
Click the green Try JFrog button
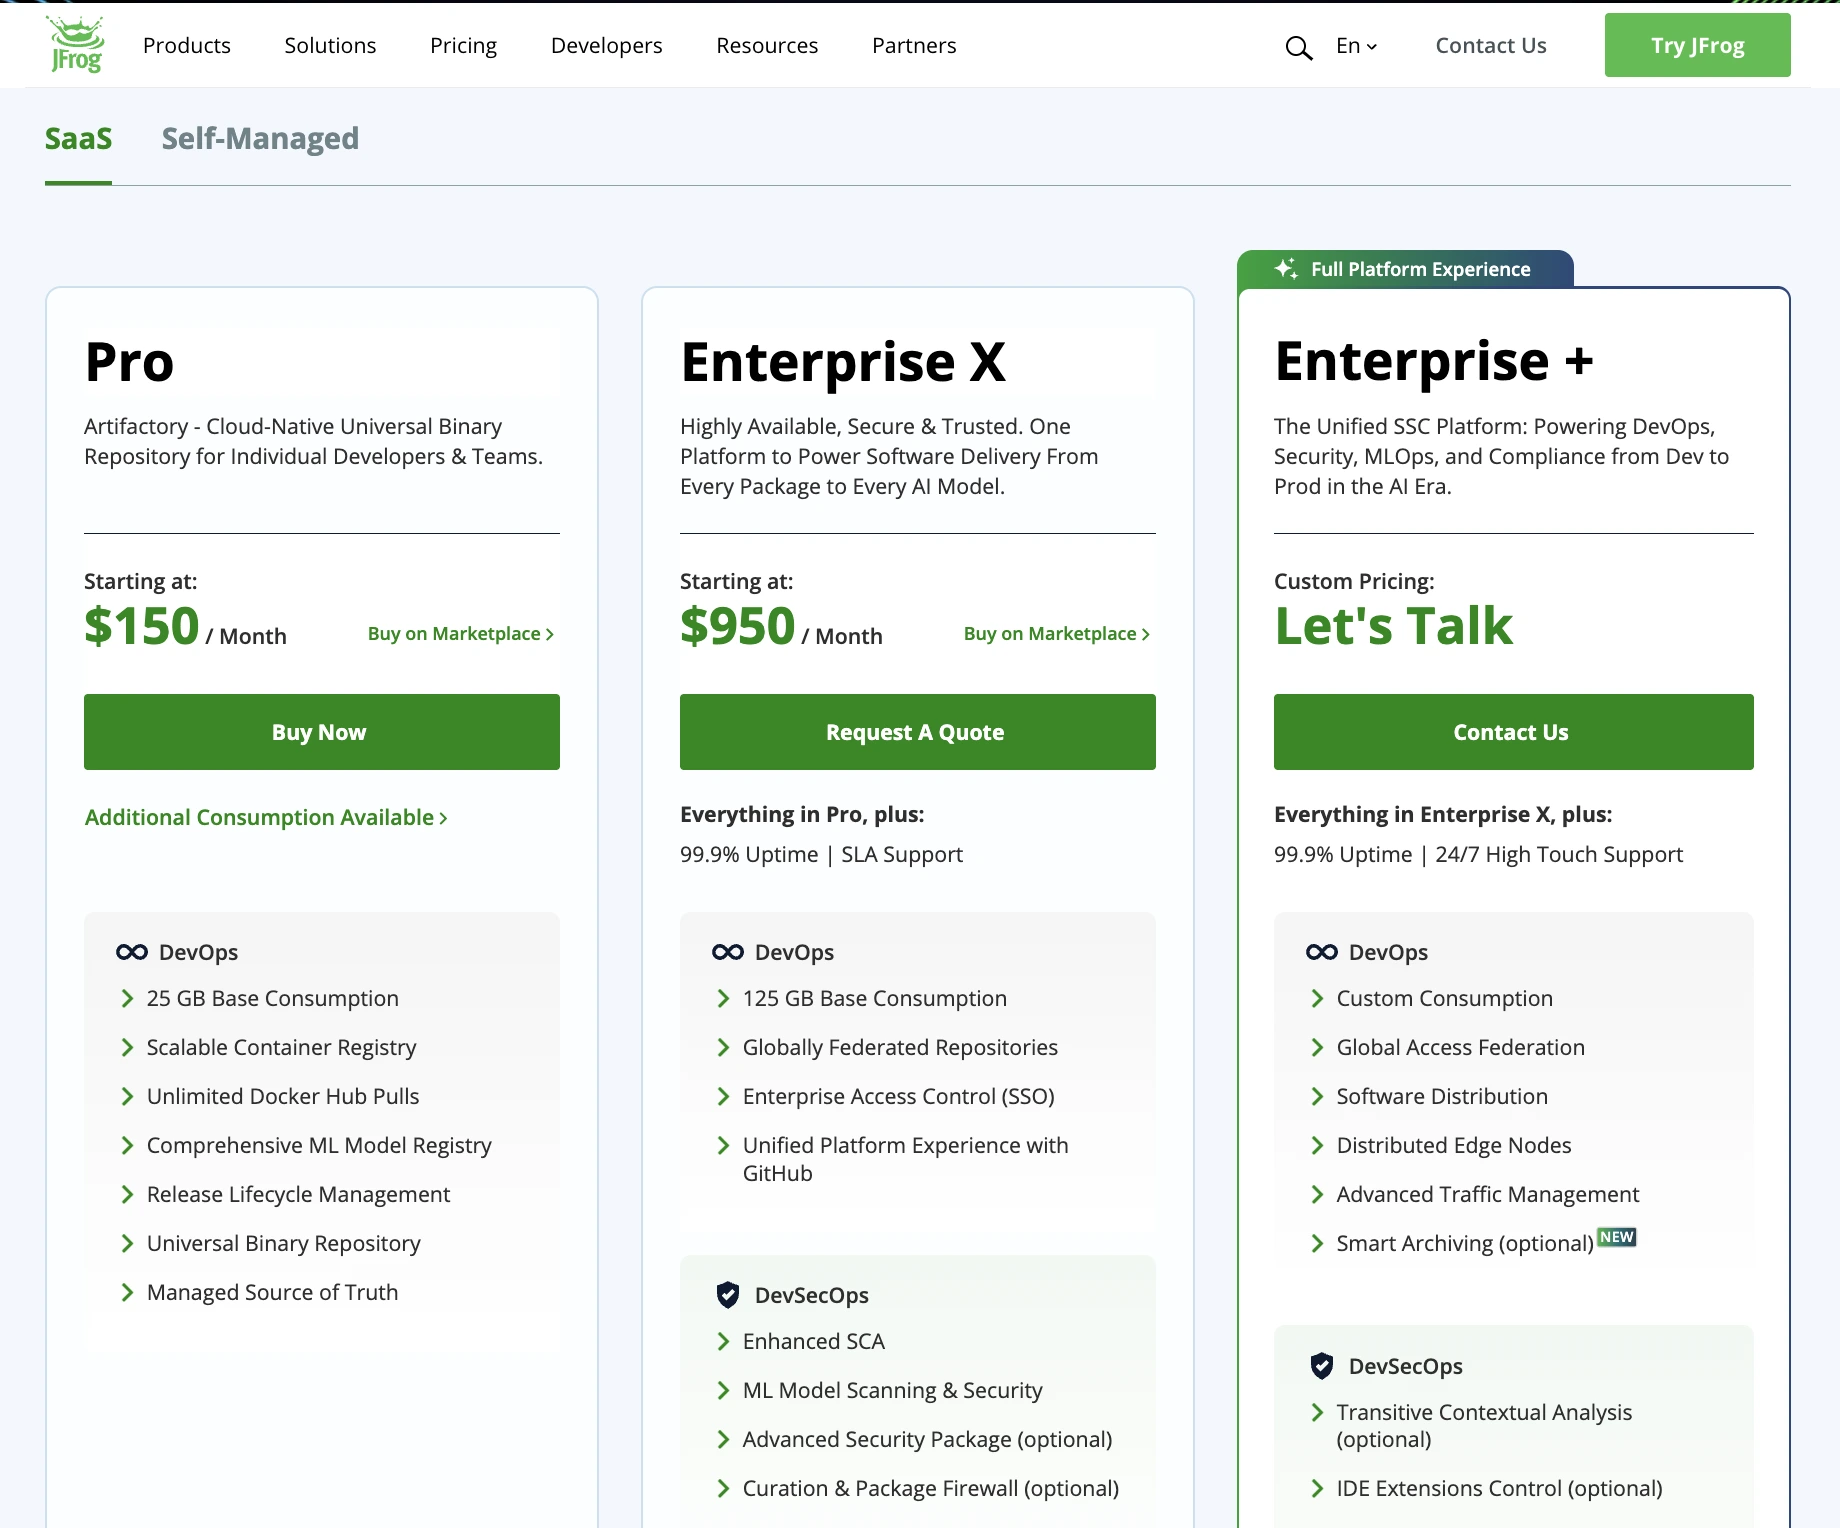1697,44
